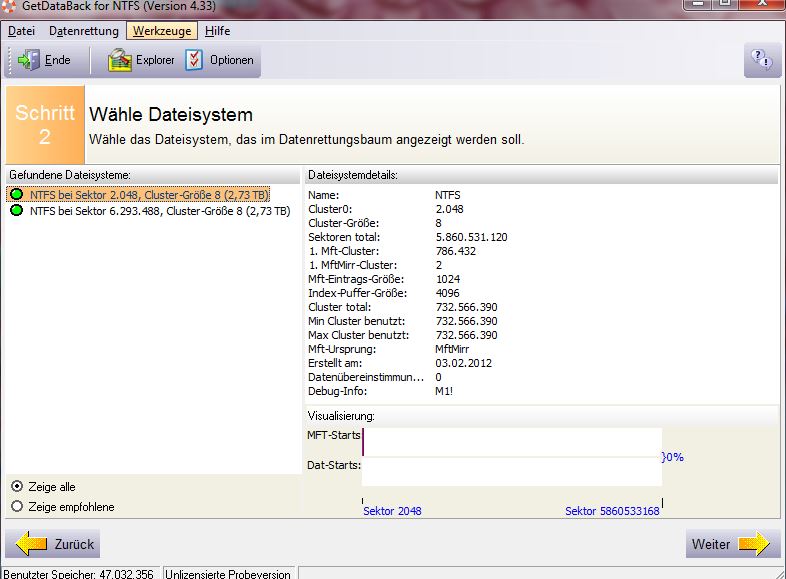Click Cluster-Größe value 8

point(439,223)
